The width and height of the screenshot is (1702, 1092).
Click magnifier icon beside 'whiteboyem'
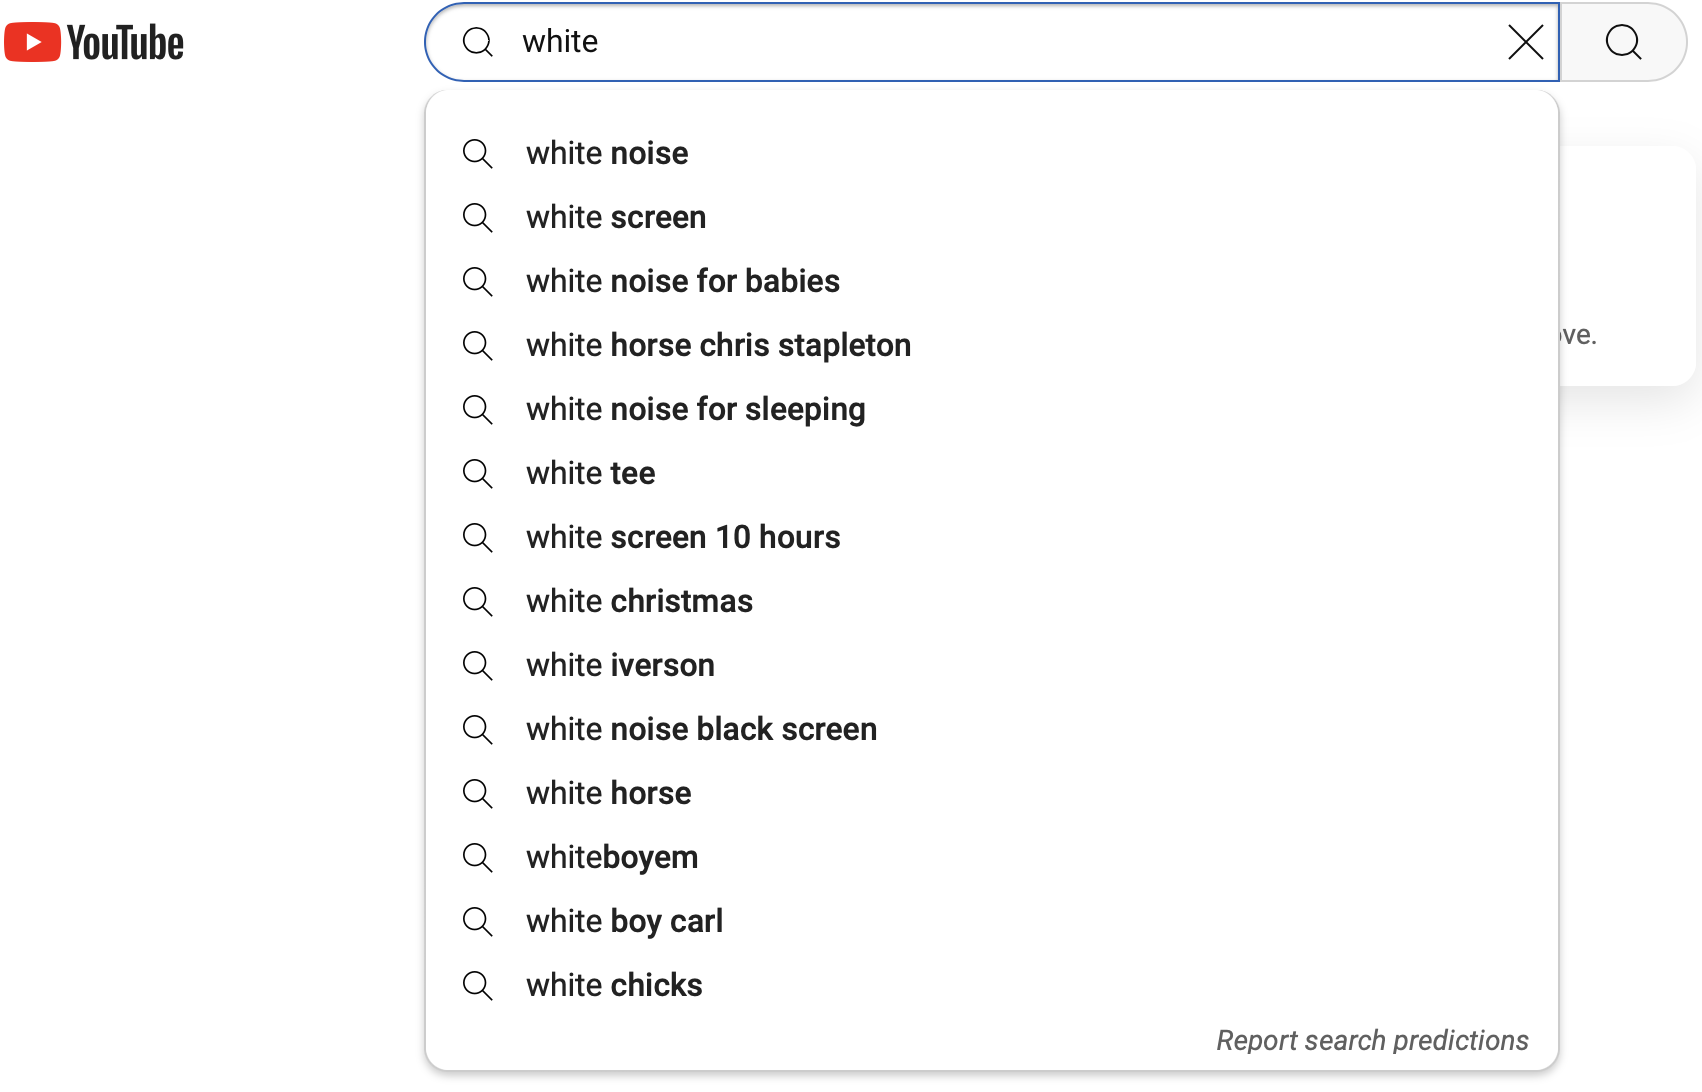[478, 857]
